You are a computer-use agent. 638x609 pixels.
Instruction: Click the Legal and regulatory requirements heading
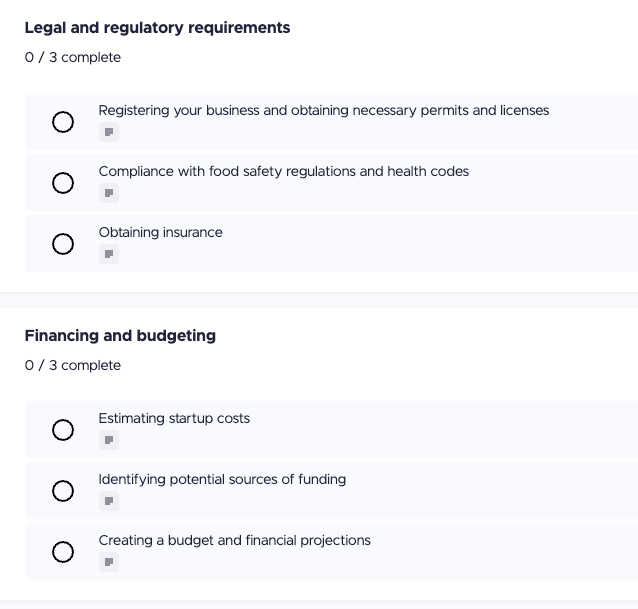click(157, 28)
